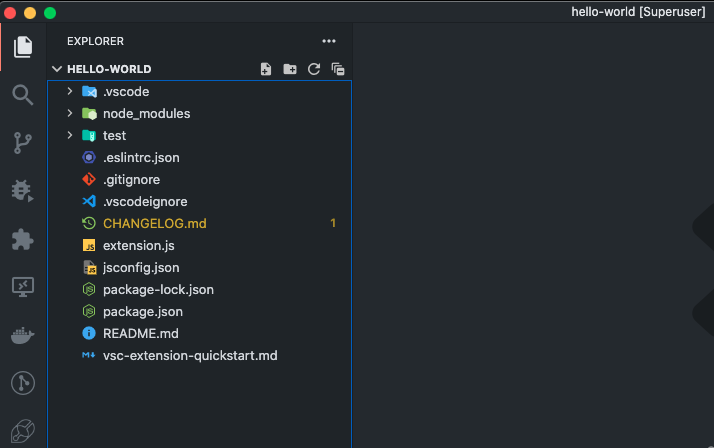
Task: Click markdown icon beside vsc-extension-quickstart.md
Action: coord(88,355)
